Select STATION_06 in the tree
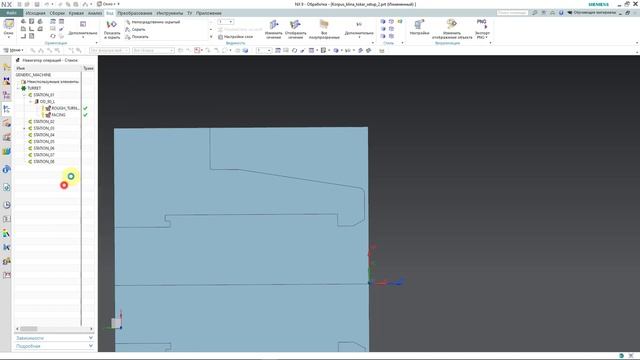640x360 pixels. (41, 148)
